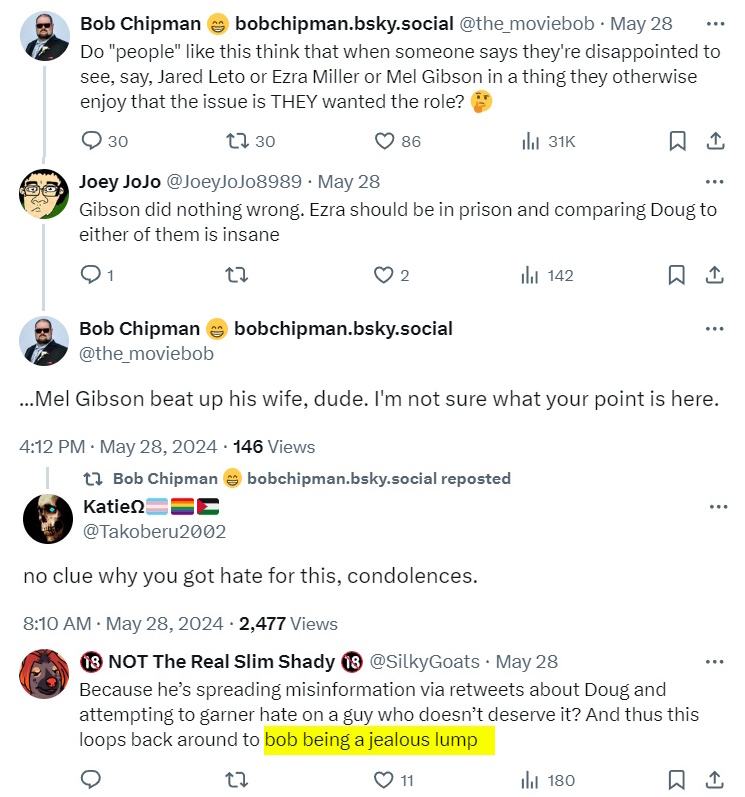Open more options on KatieΩ's tweet

click(x=718, y=507)
